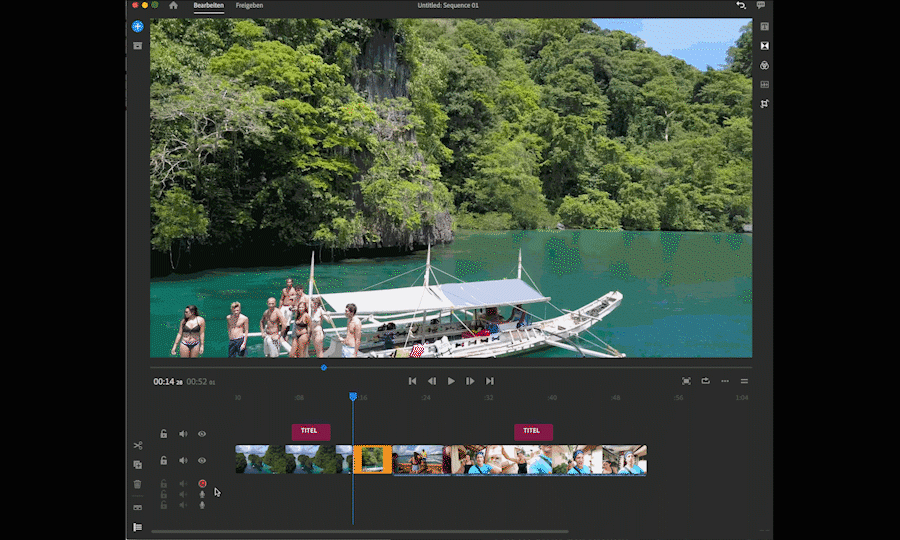Switch to the Bearbeiten tab
This screenshot has width=900, height=540.
tap(208, 6)
